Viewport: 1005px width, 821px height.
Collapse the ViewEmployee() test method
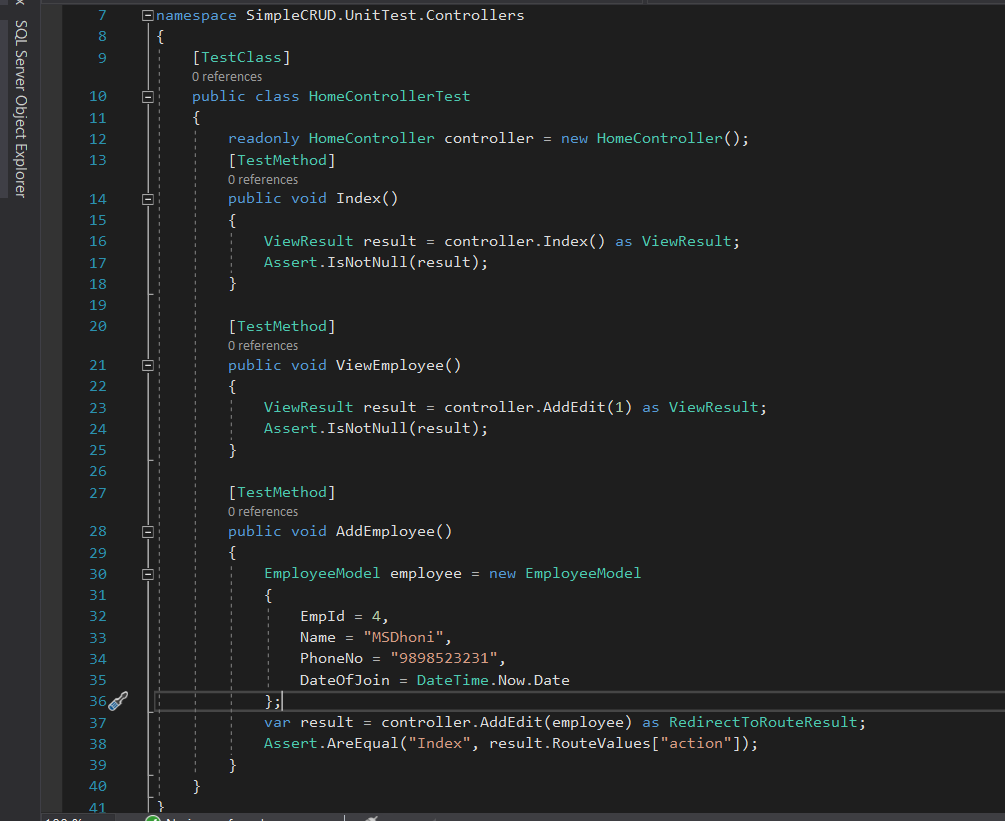click(148, 366)
